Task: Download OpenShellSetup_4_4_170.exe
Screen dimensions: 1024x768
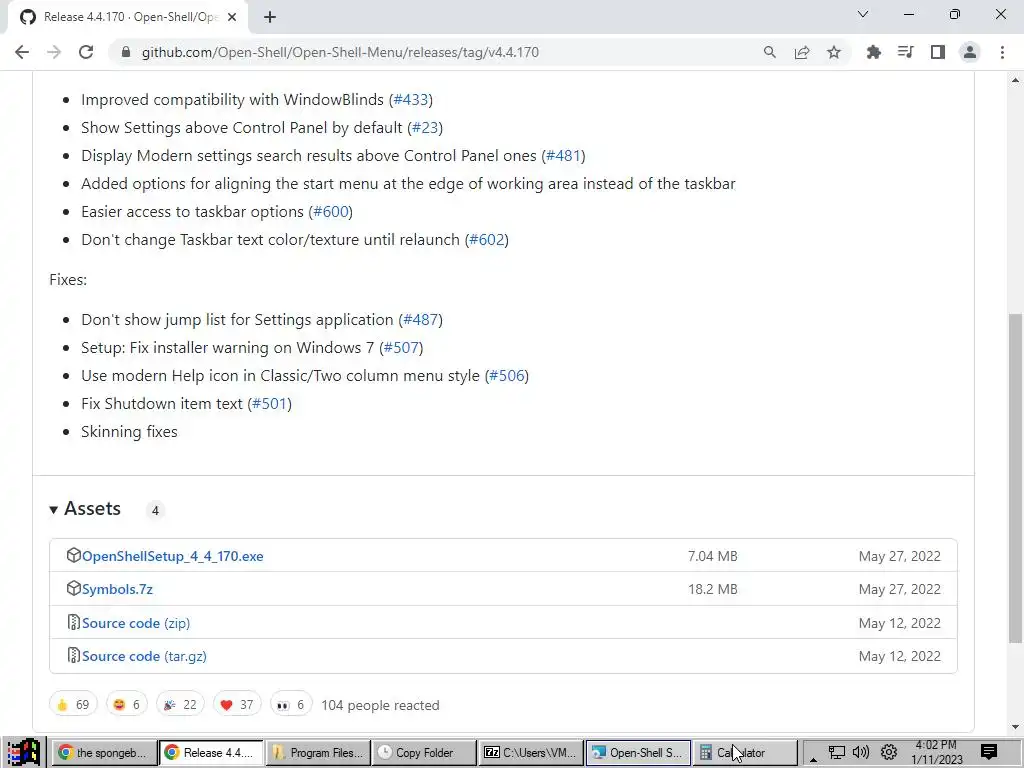Action: (x=172, y=556)
